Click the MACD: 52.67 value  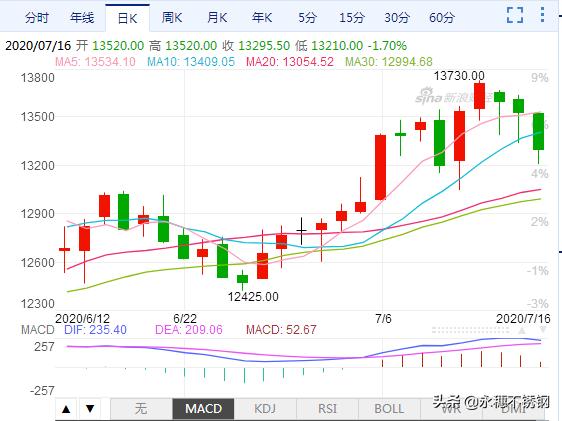[281, 330]
